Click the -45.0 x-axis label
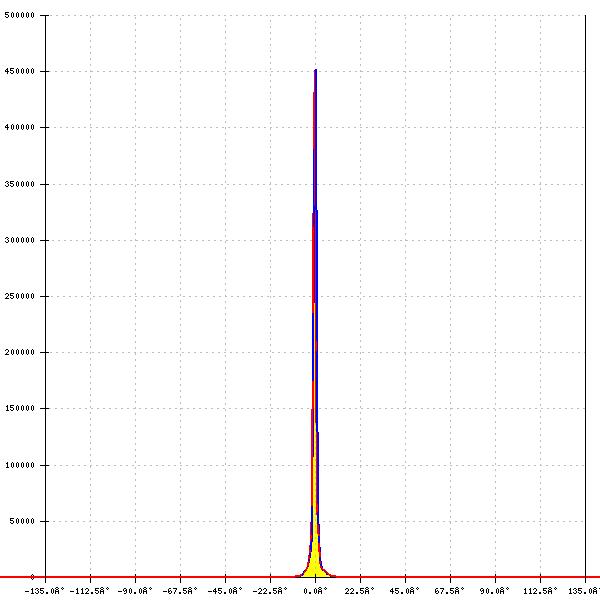Image resolution: width=600 pixels, height=600 pixels. [x=225, y=591]
